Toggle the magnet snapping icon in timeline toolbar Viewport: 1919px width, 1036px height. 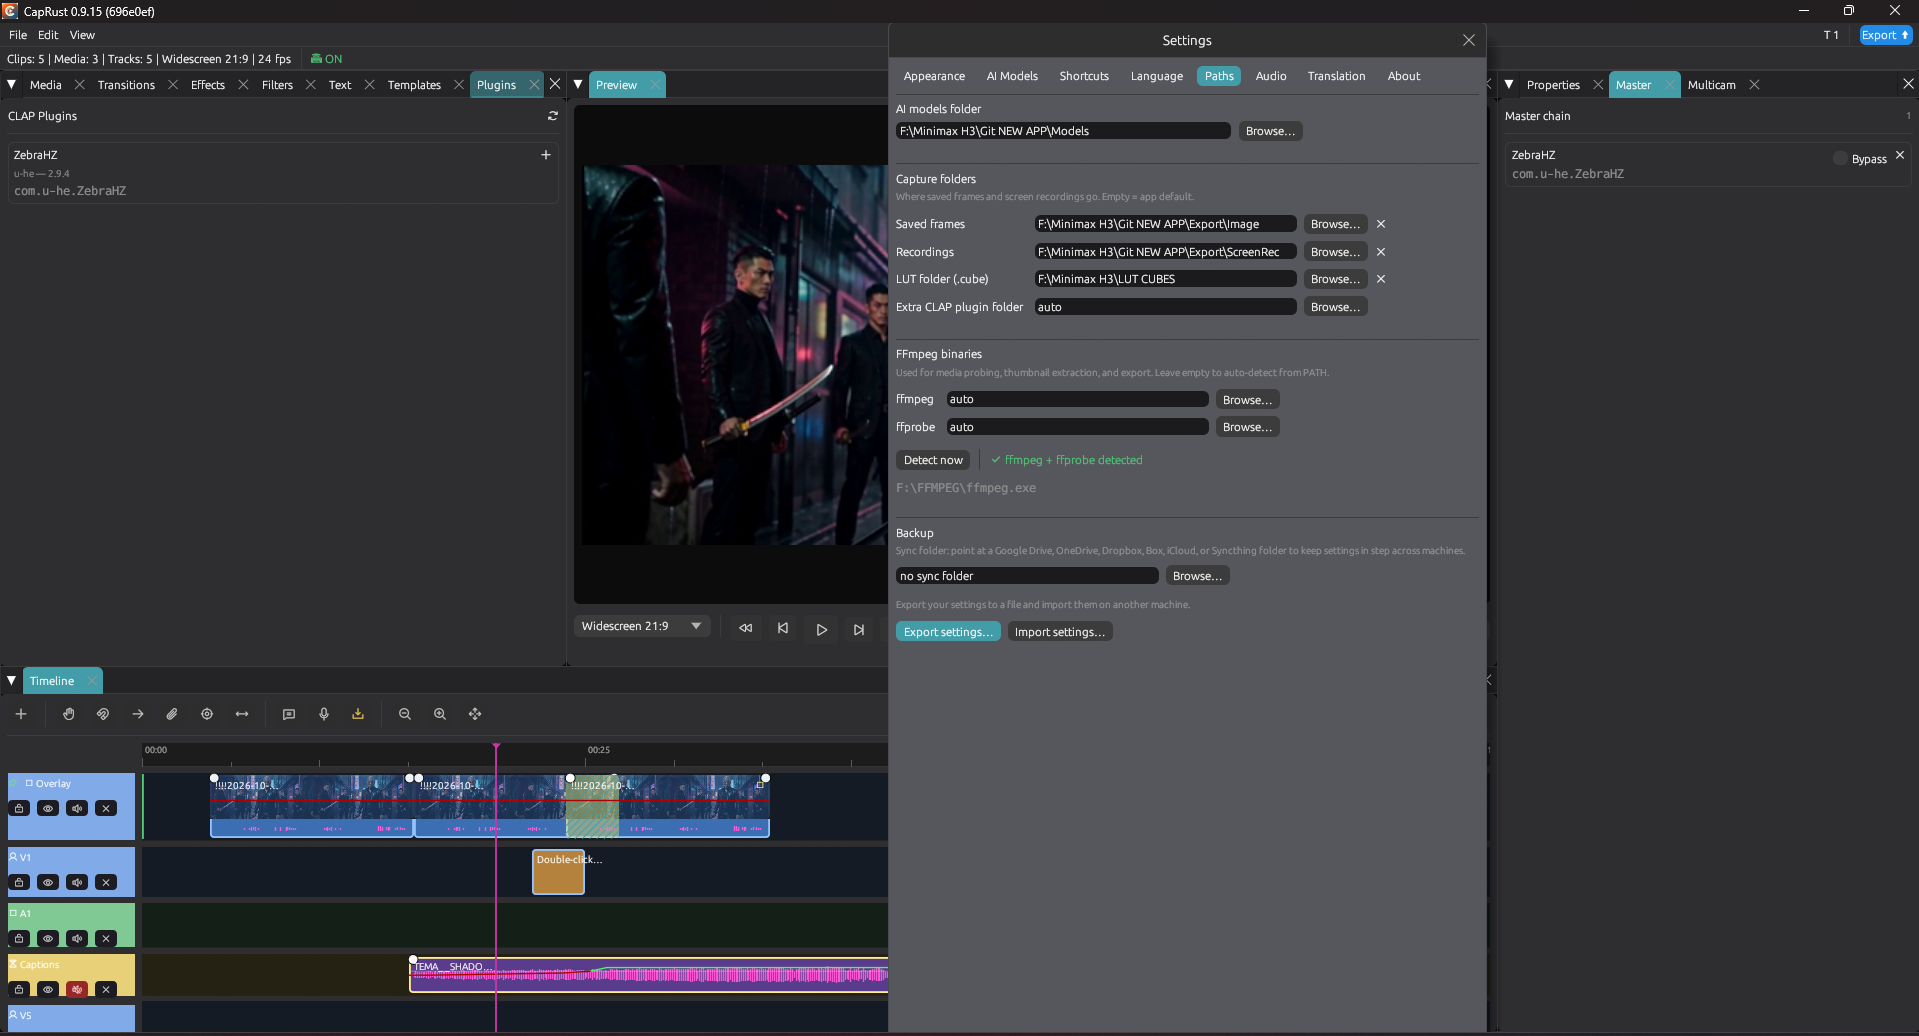pos(103,714)
